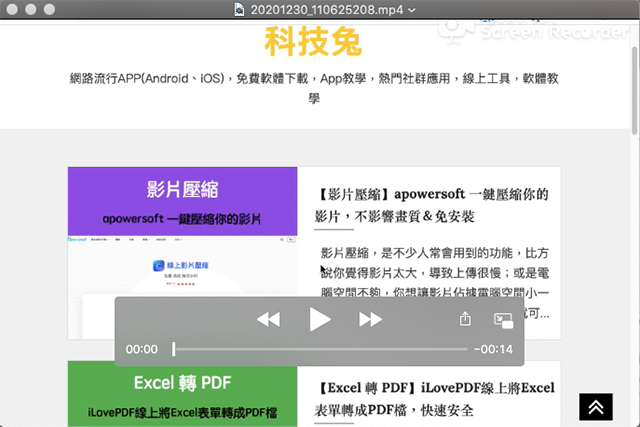
Task: Minimize the video player window
Action: point(31,9)
